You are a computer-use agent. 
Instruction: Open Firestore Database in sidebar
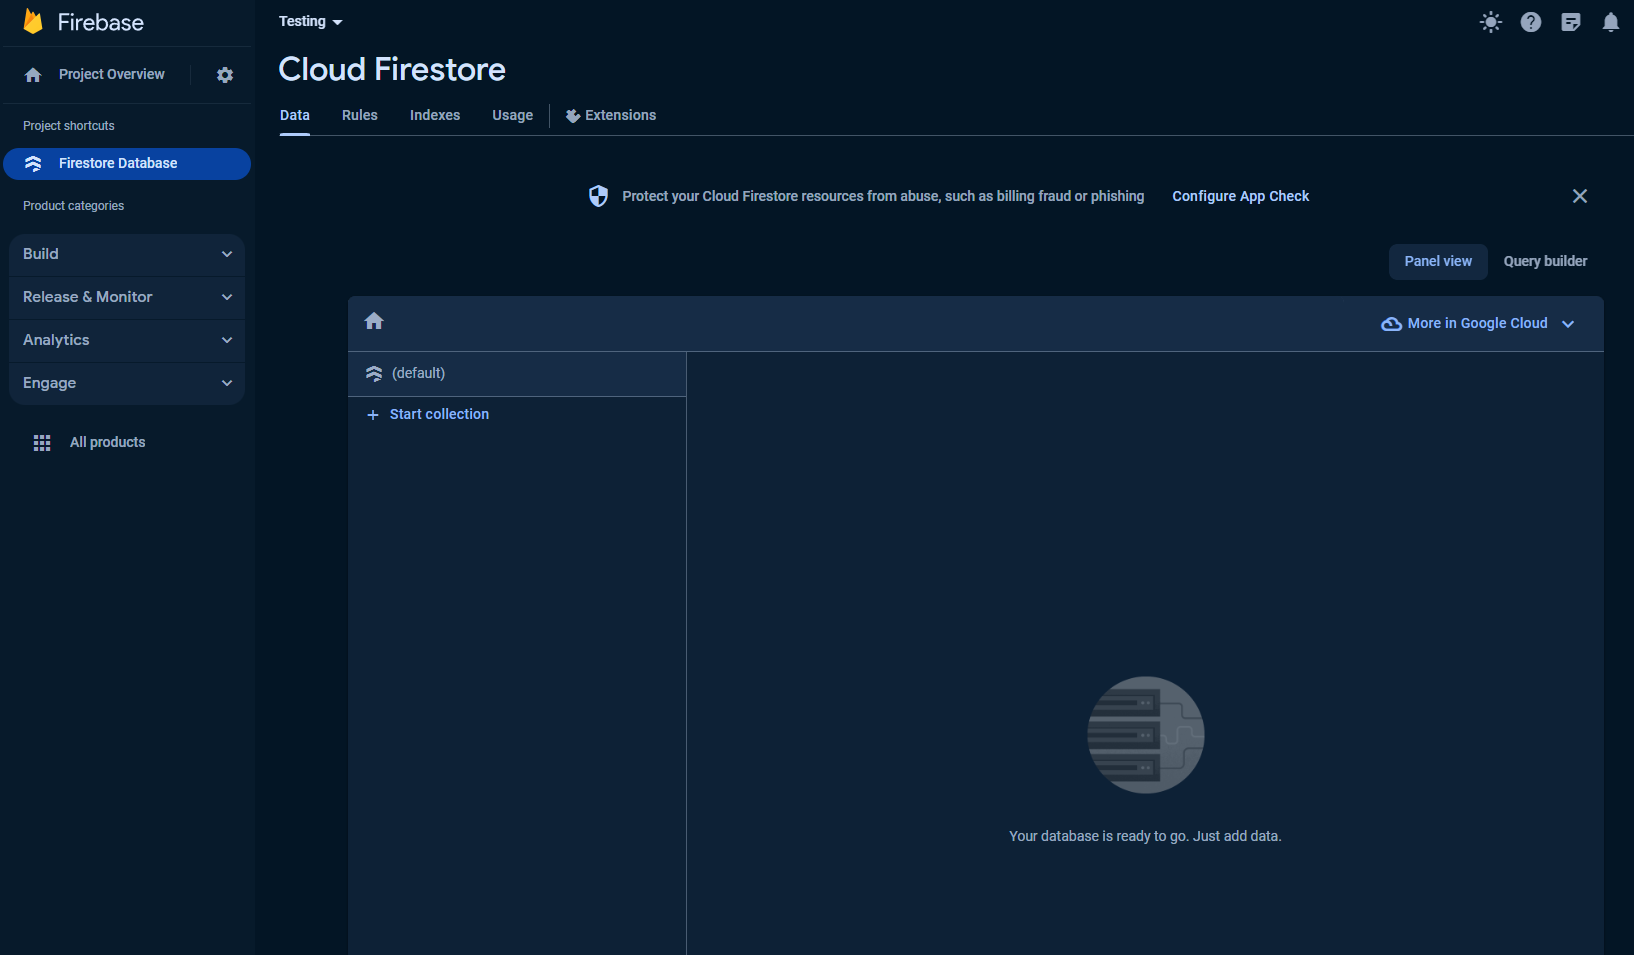click(127, 164)
